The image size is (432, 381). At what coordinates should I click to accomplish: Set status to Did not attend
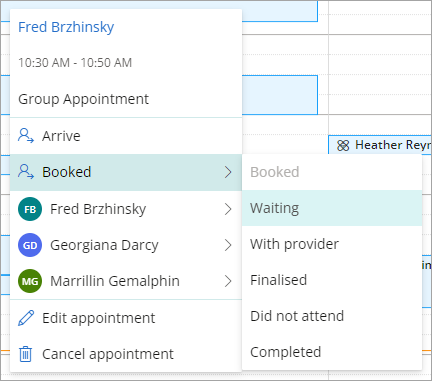(x=332, y=316)
